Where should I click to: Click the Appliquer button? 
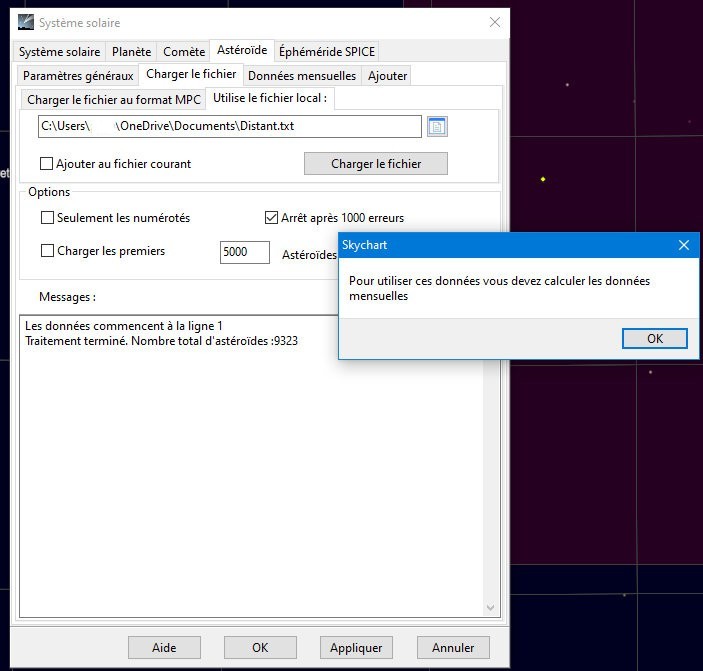[356, 648]
